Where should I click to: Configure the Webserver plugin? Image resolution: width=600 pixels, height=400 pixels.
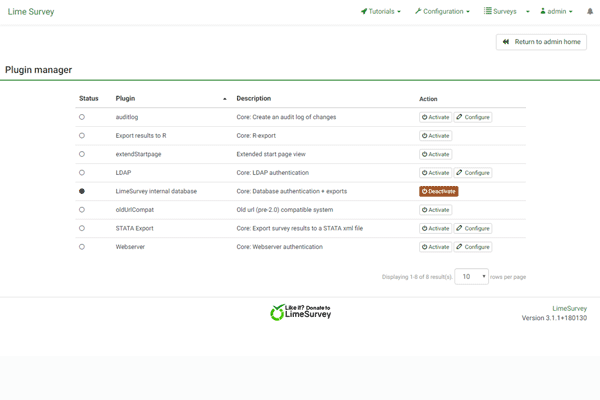(x=473, y=247)
